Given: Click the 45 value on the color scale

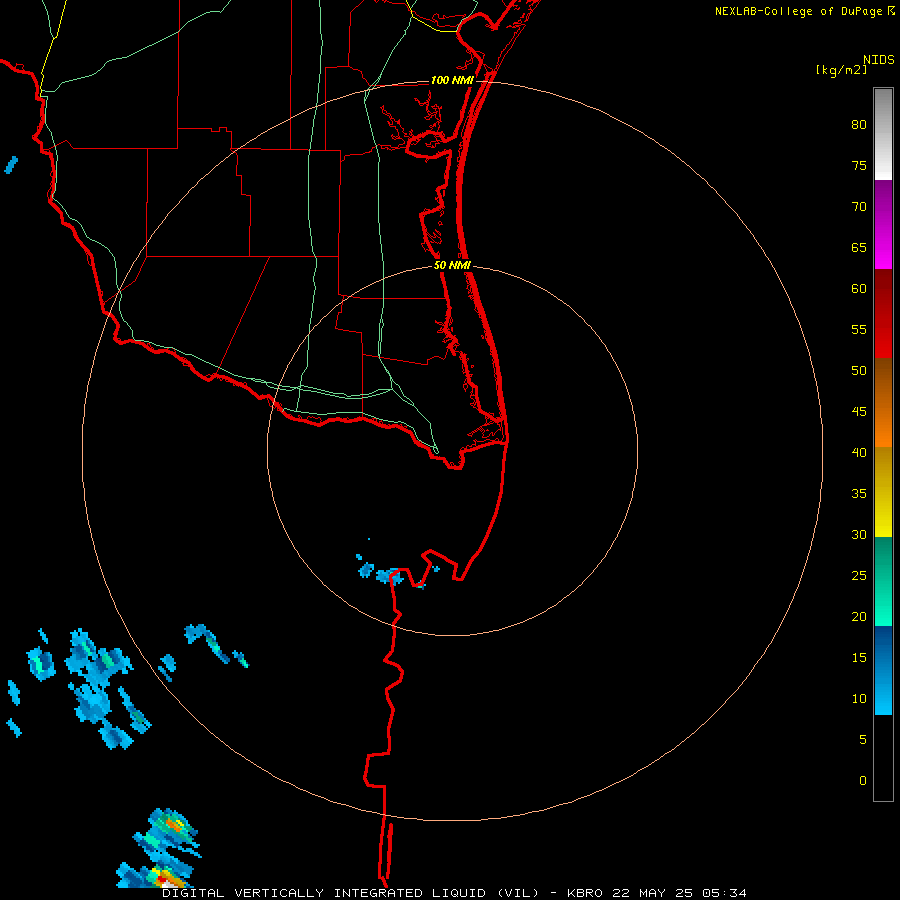Looking at the screenshot, I should pos(859,412).
